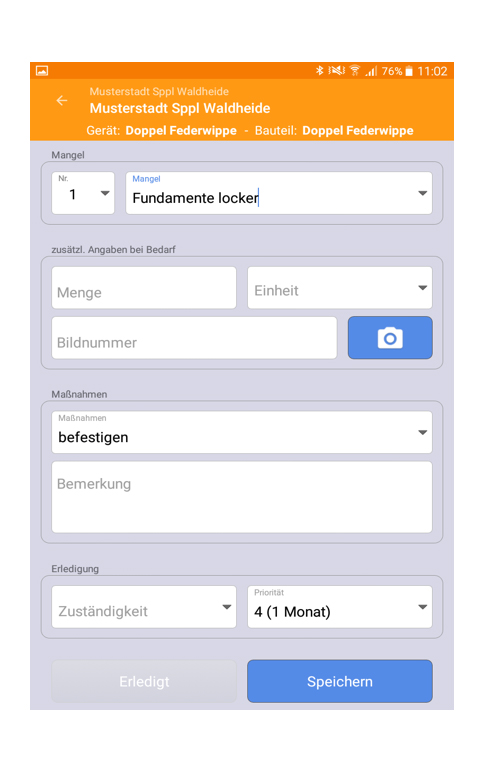484x773 pixels.
Task: Focus the Bildnummer input field
Action: 194,338
